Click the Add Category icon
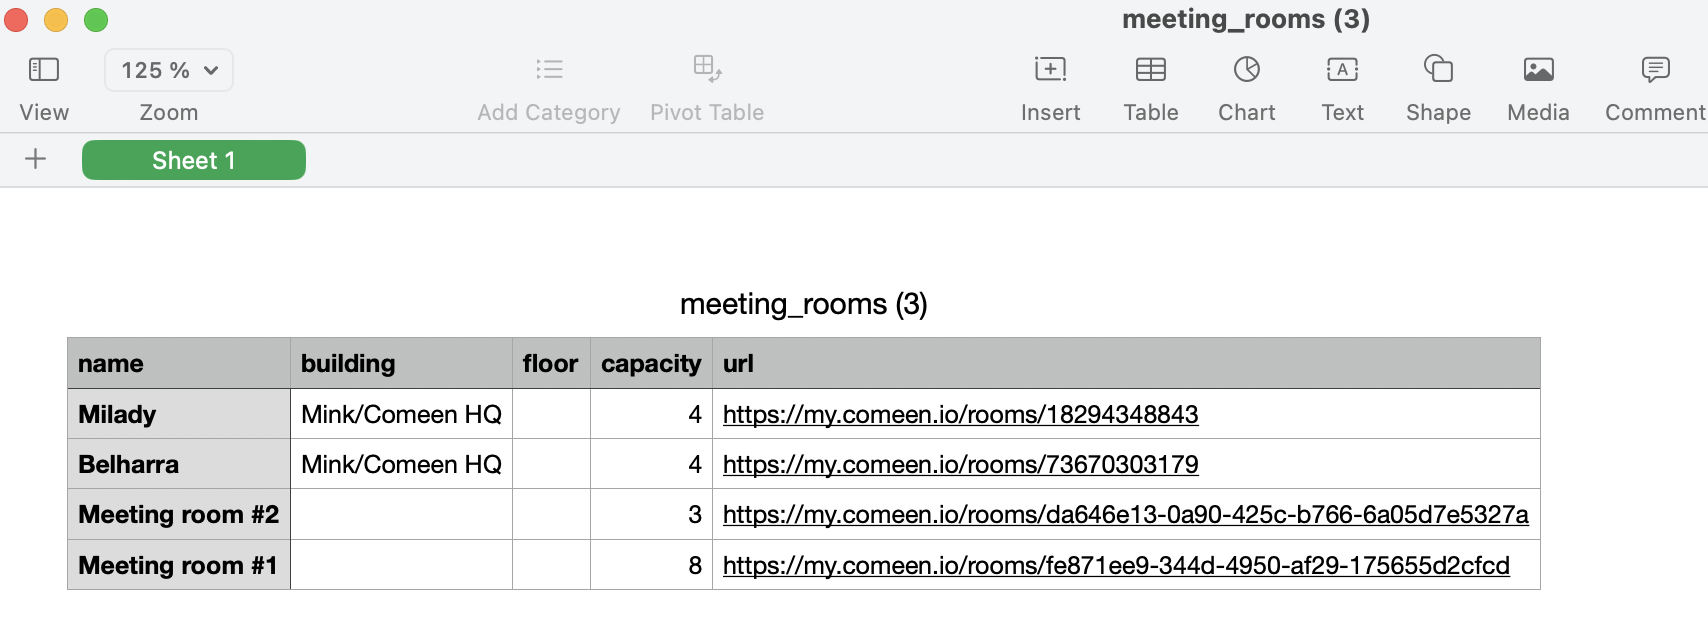Image resolution: width=1708 pixels, height=630 pixels. tap(549, 69)
